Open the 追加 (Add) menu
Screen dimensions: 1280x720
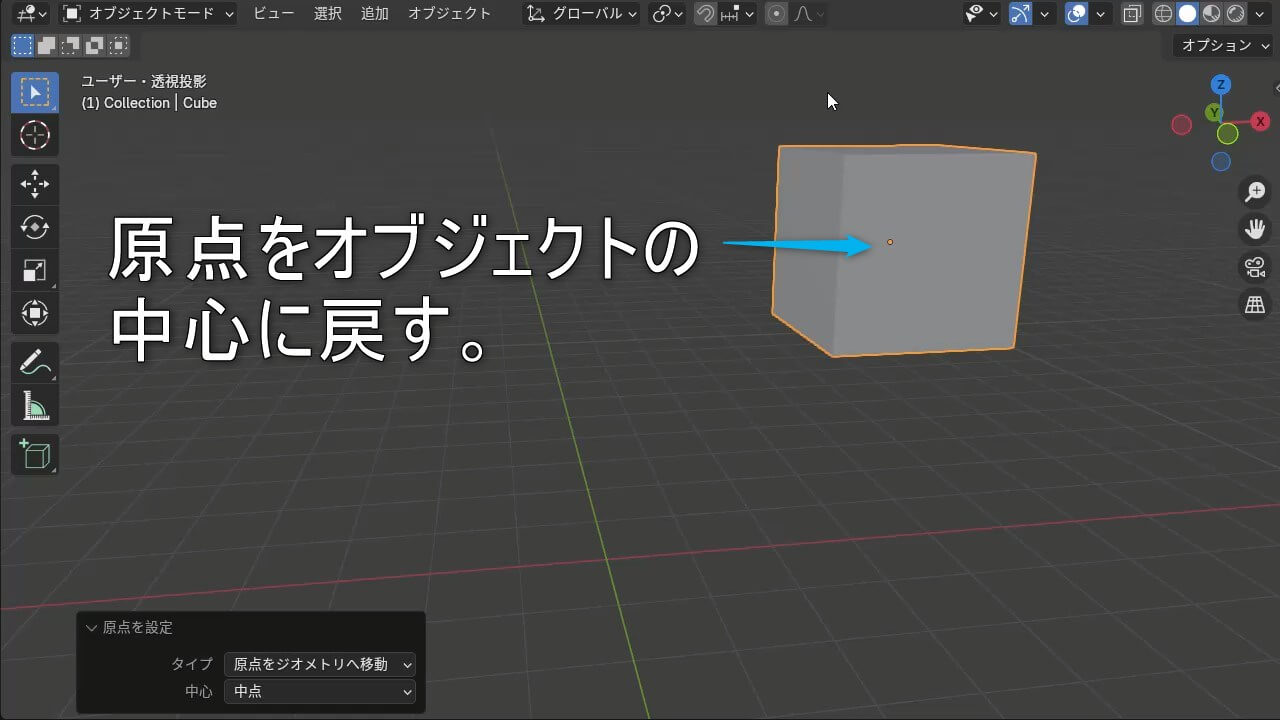pos(375,14)
